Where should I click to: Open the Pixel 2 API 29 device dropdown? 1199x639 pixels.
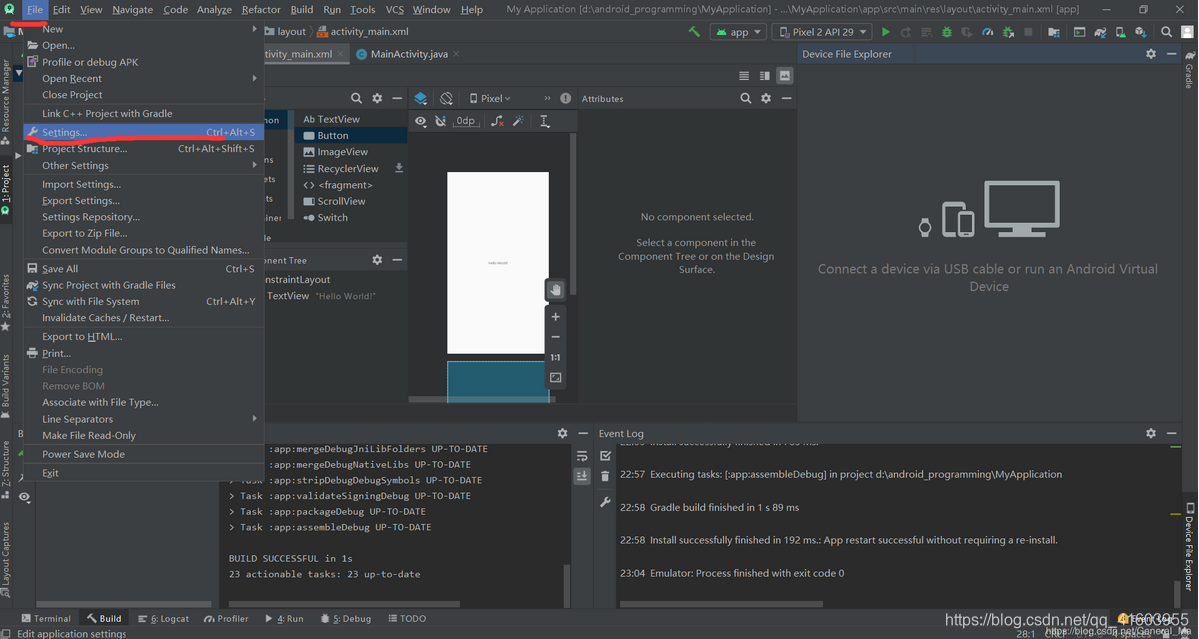click(822, 31)
